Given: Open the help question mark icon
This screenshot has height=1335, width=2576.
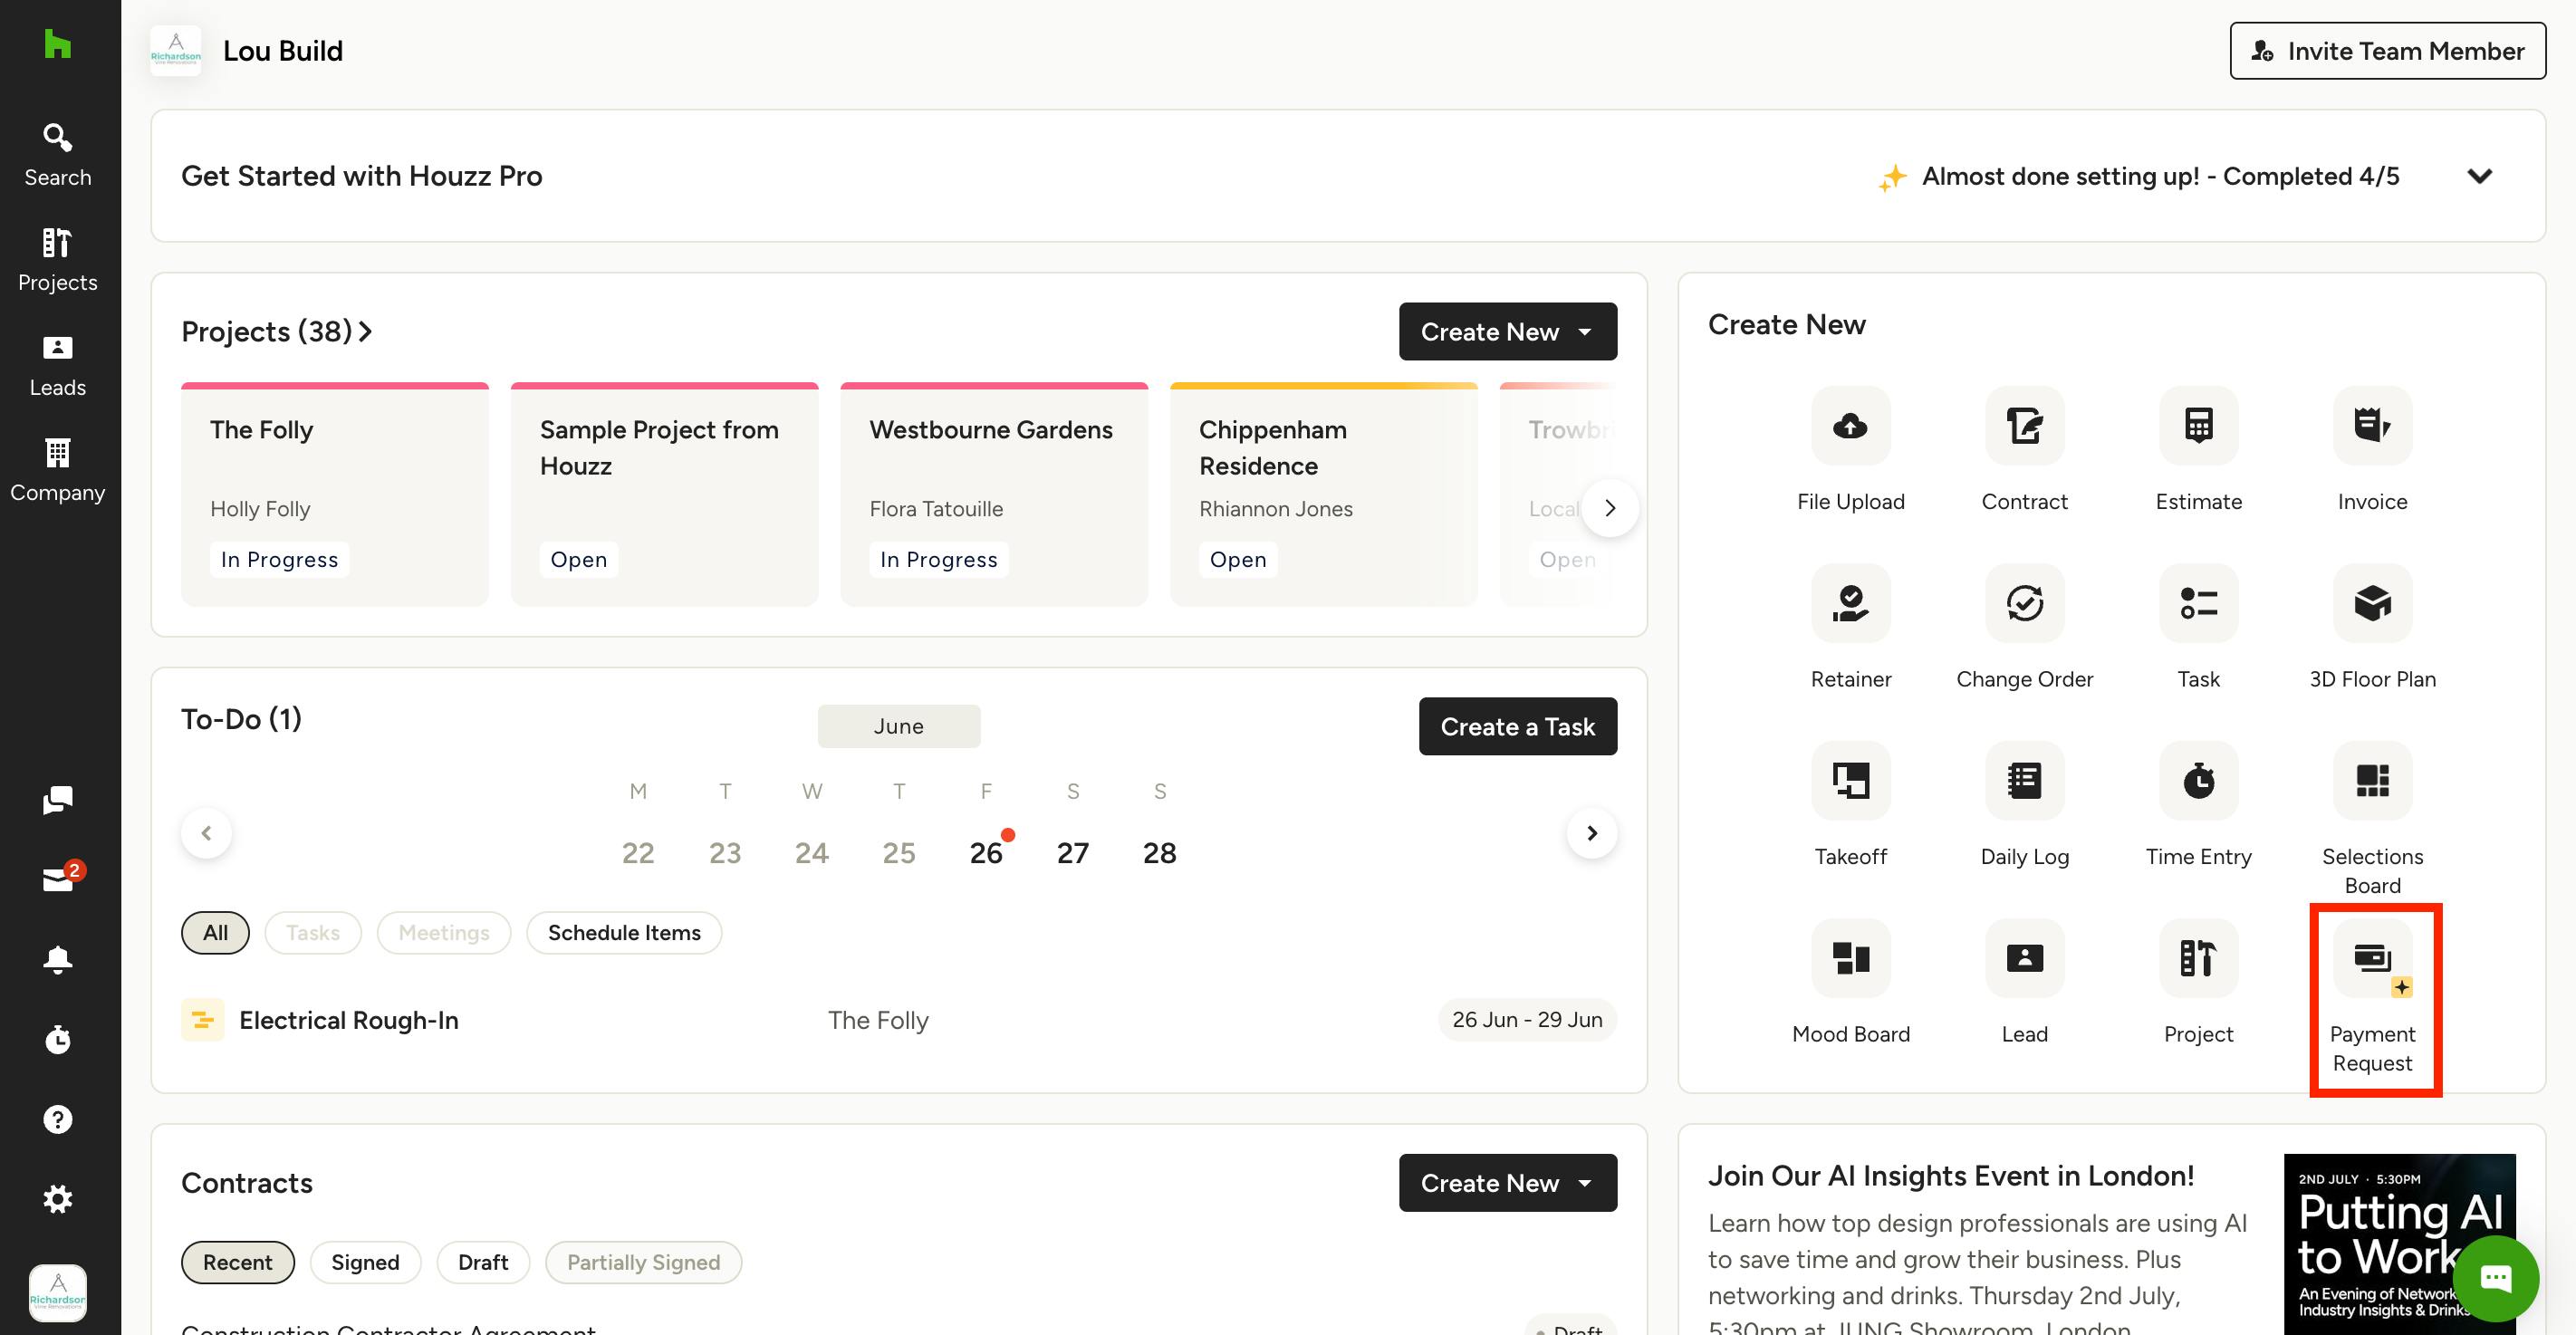Looking at the screenshot, I should pos(57,1119).
